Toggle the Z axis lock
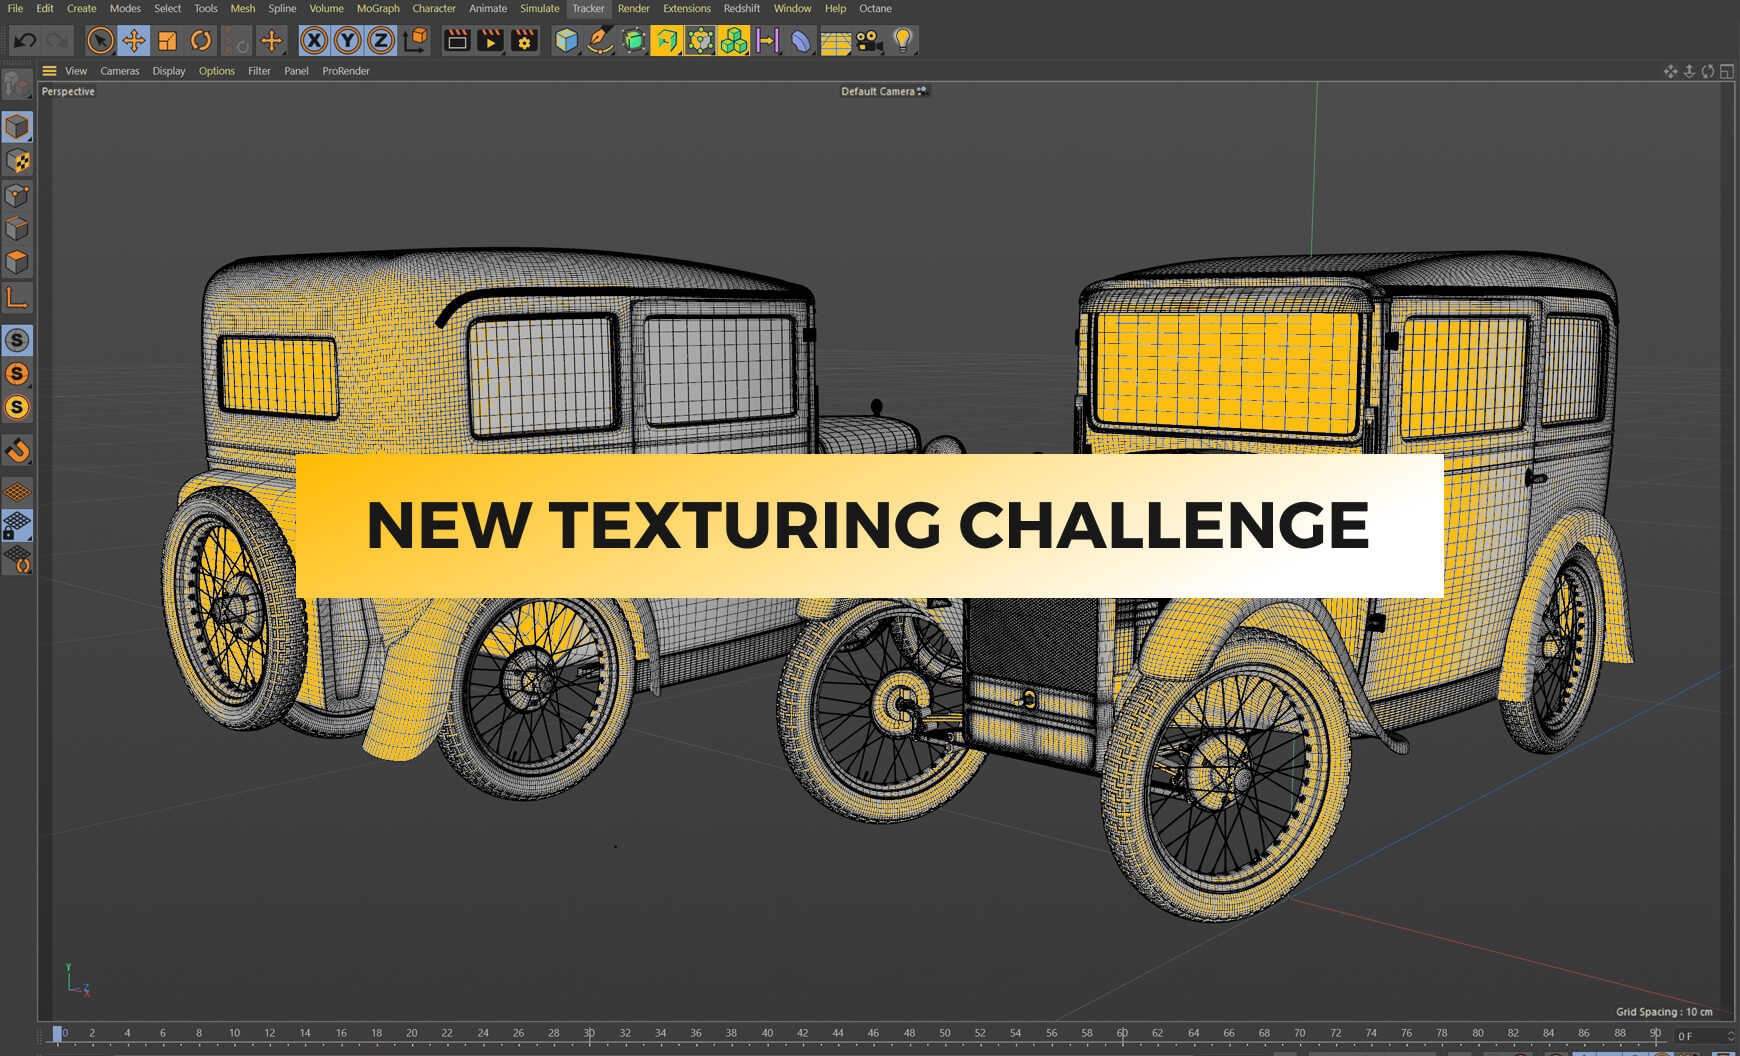Viewport: 1740px width, 1056px height. click(381, 41)
